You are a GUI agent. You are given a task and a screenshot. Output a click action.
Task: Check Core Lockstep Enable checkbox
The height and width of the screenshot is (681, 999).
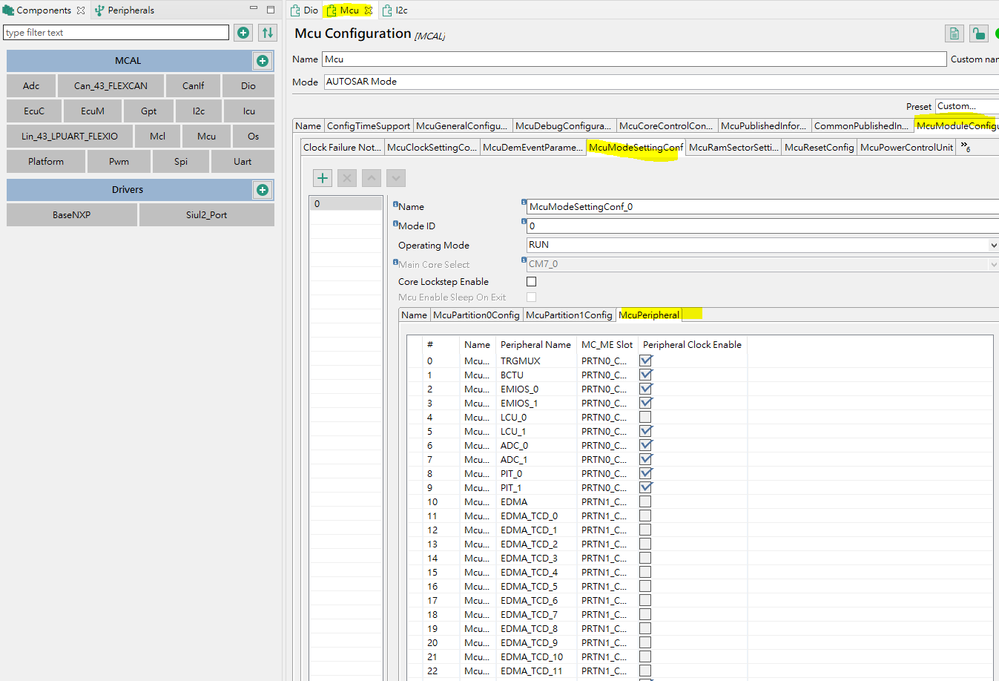tap(531, 281)
